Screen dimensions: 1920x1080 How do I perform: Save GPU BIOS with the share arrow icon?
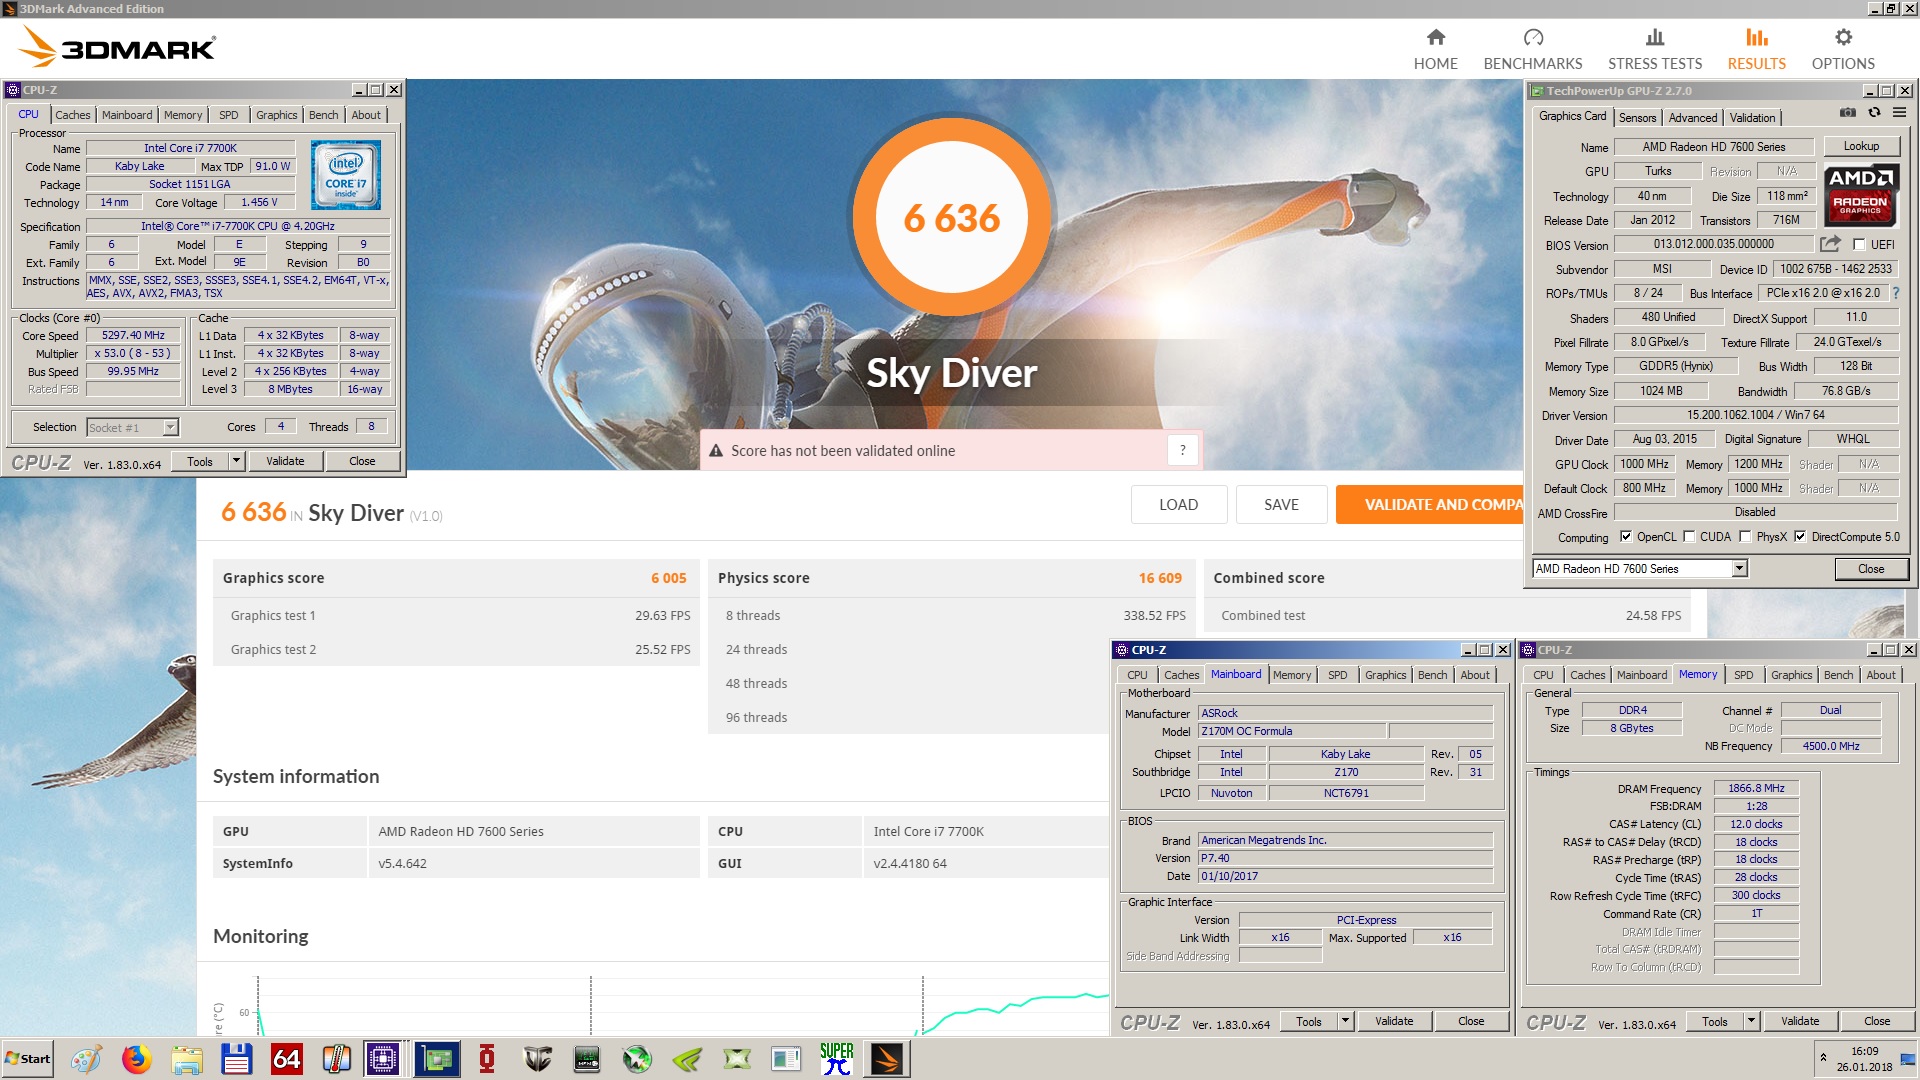(1830, 244)
